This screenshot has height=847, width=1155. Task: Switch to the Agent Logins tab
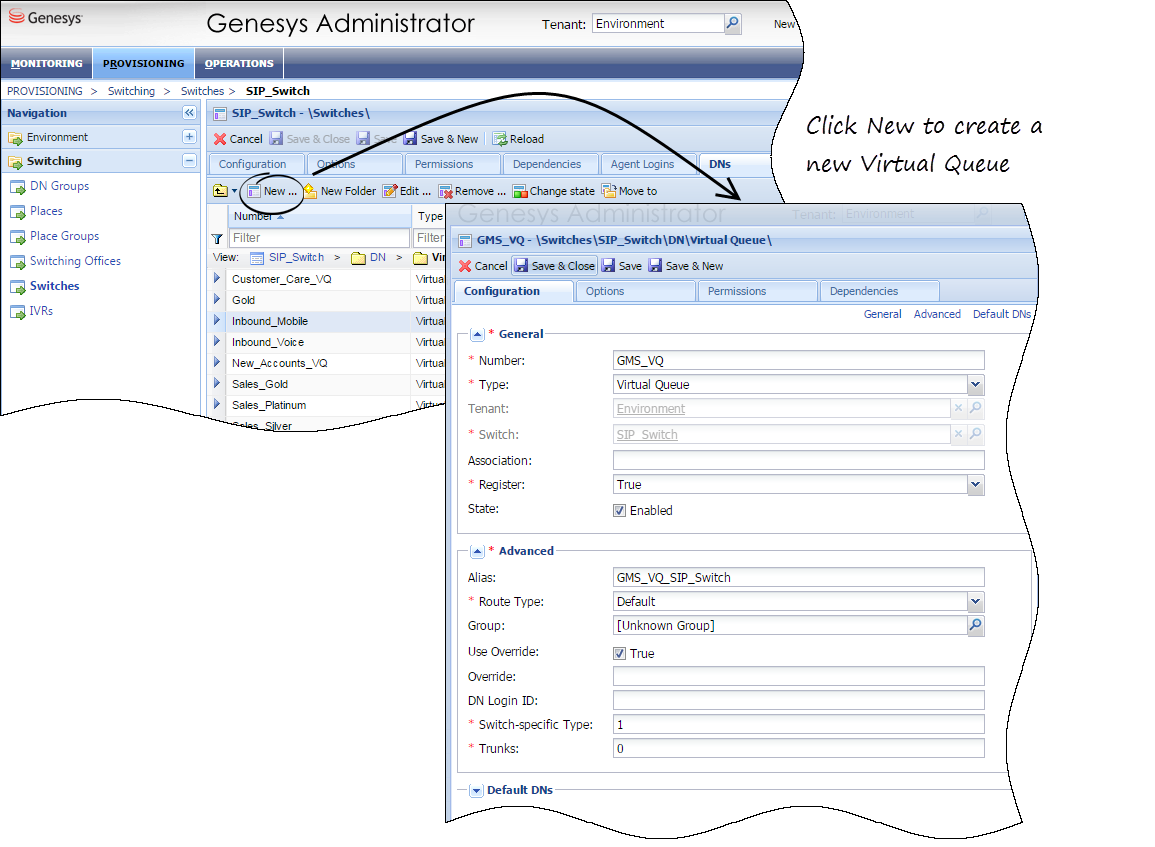[642, 164]
